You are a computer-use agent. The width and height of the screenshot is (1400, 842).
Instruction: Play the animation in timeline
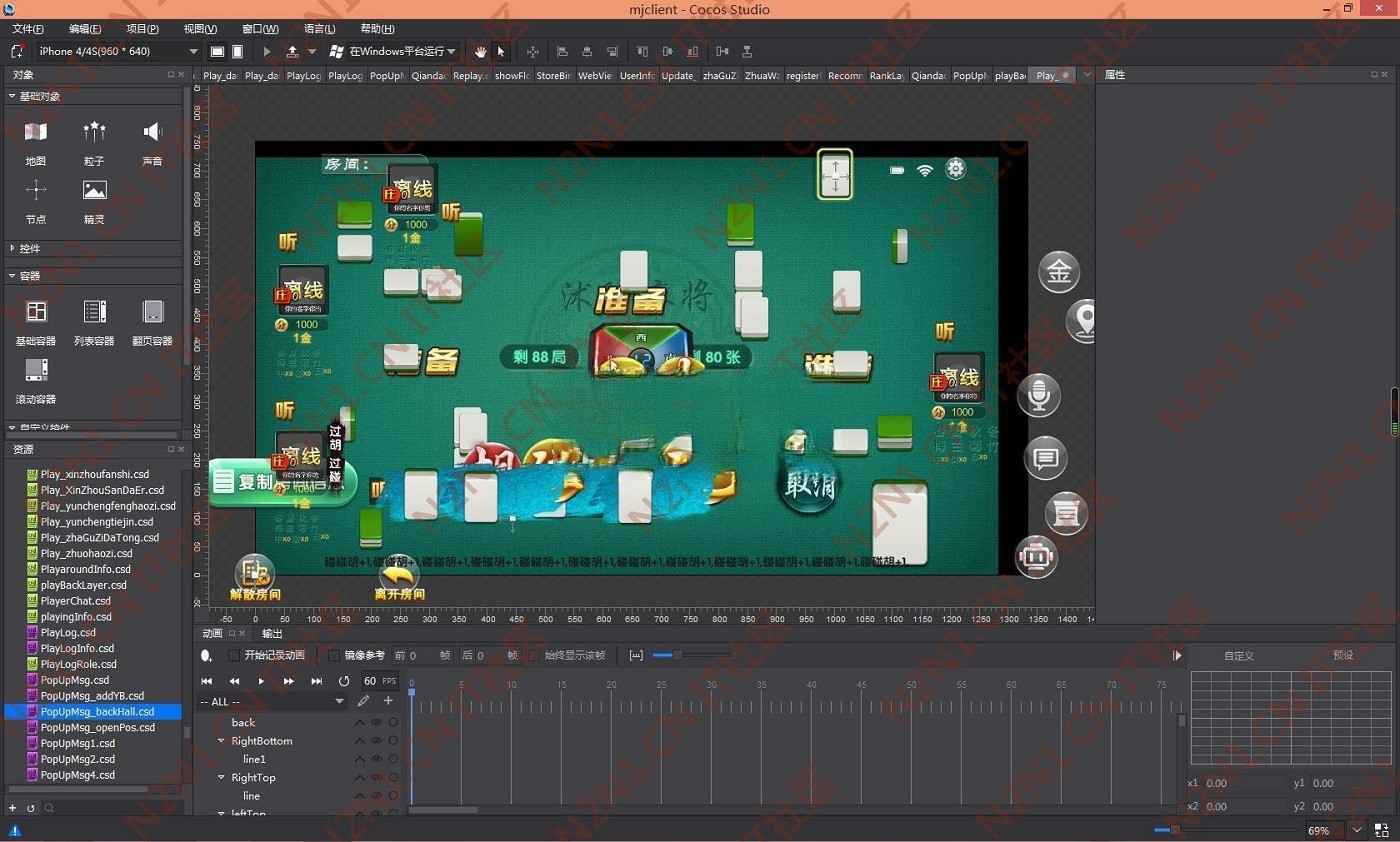(262, 681)
